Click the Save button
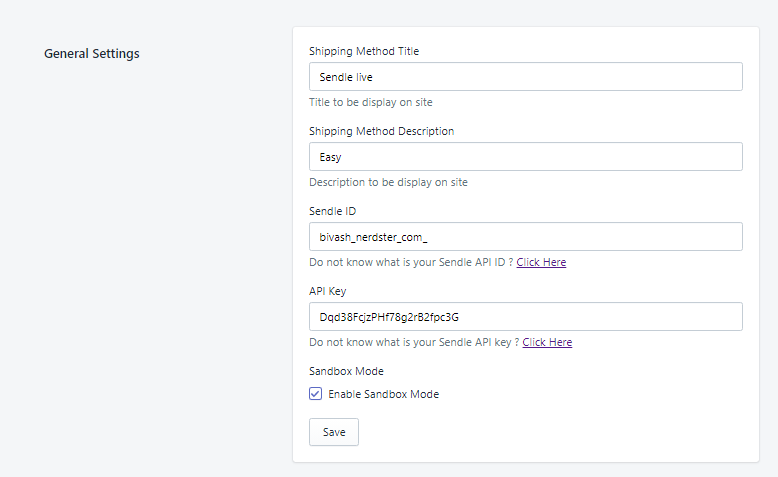This screenshot has width=778, height=477. [333, 432]
